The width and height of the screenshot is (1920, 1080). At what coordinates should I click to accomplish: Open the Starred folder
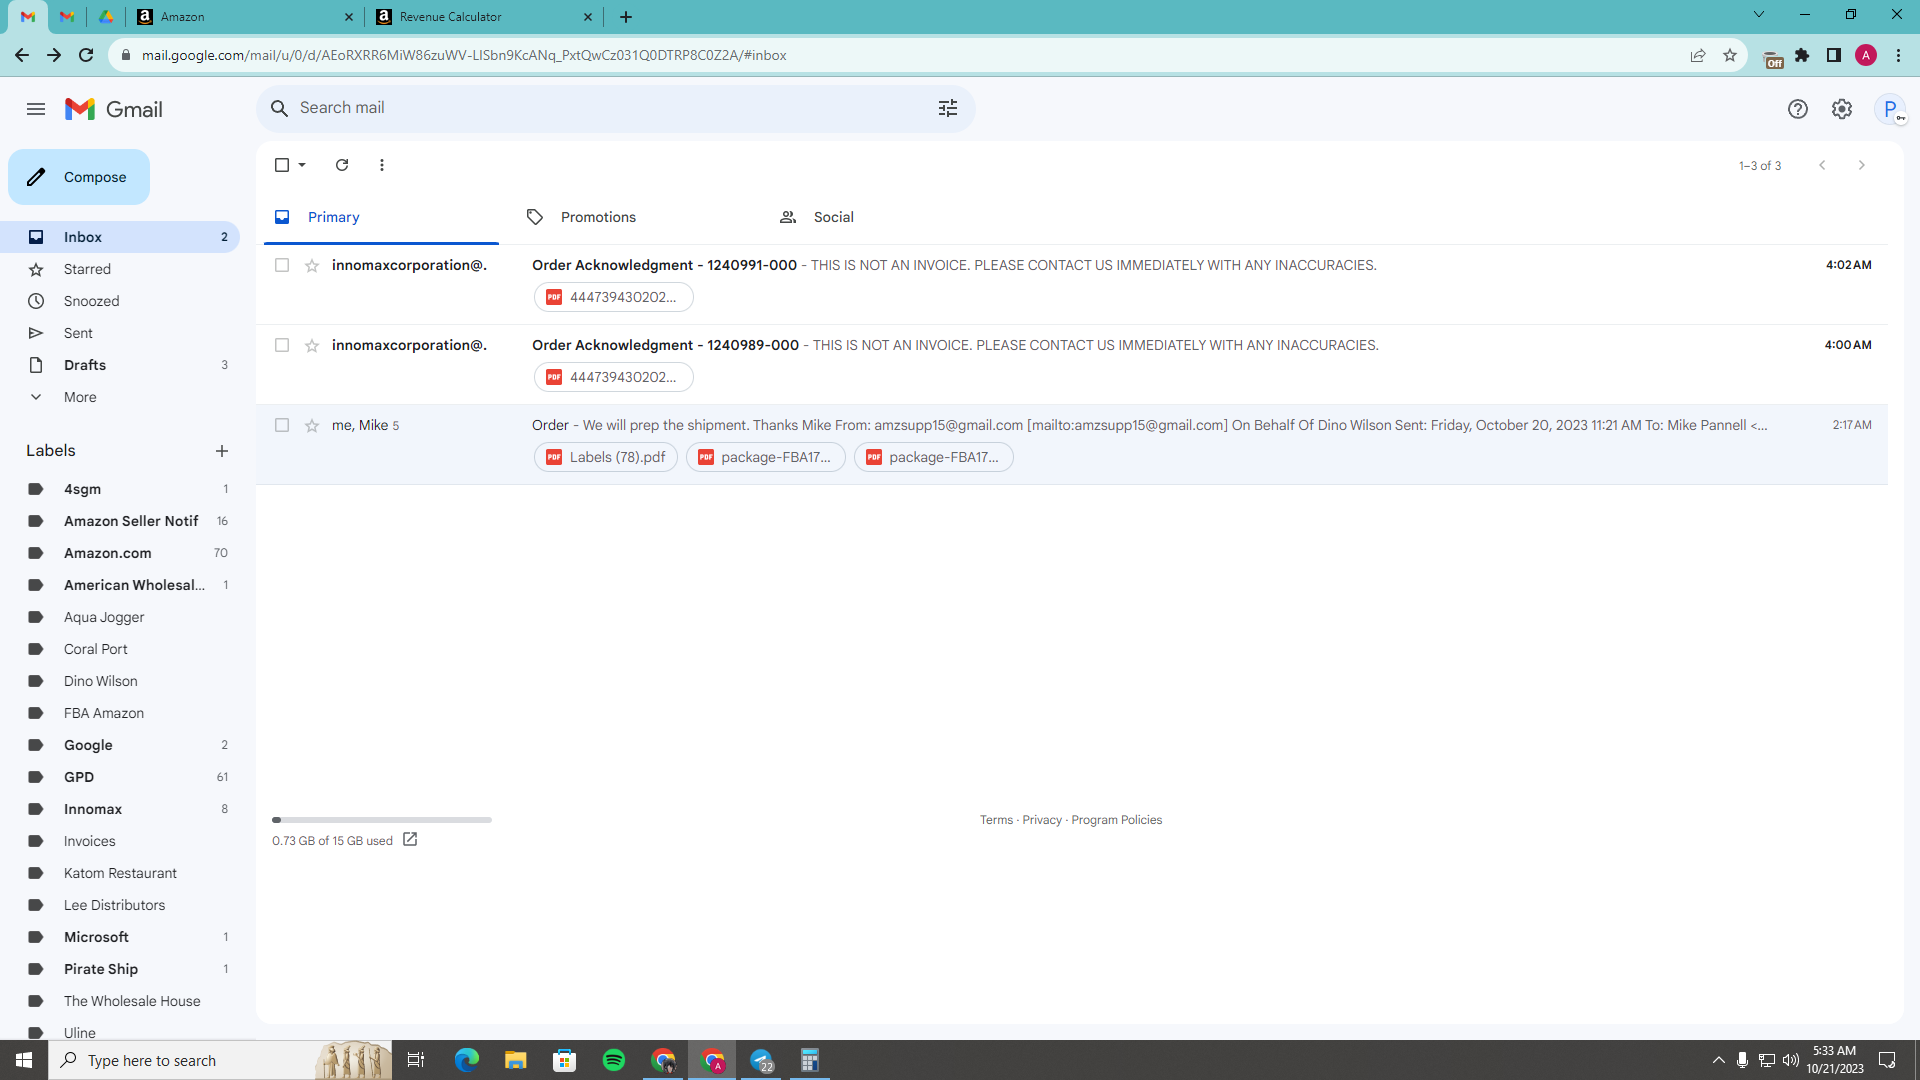click(120, 269)
